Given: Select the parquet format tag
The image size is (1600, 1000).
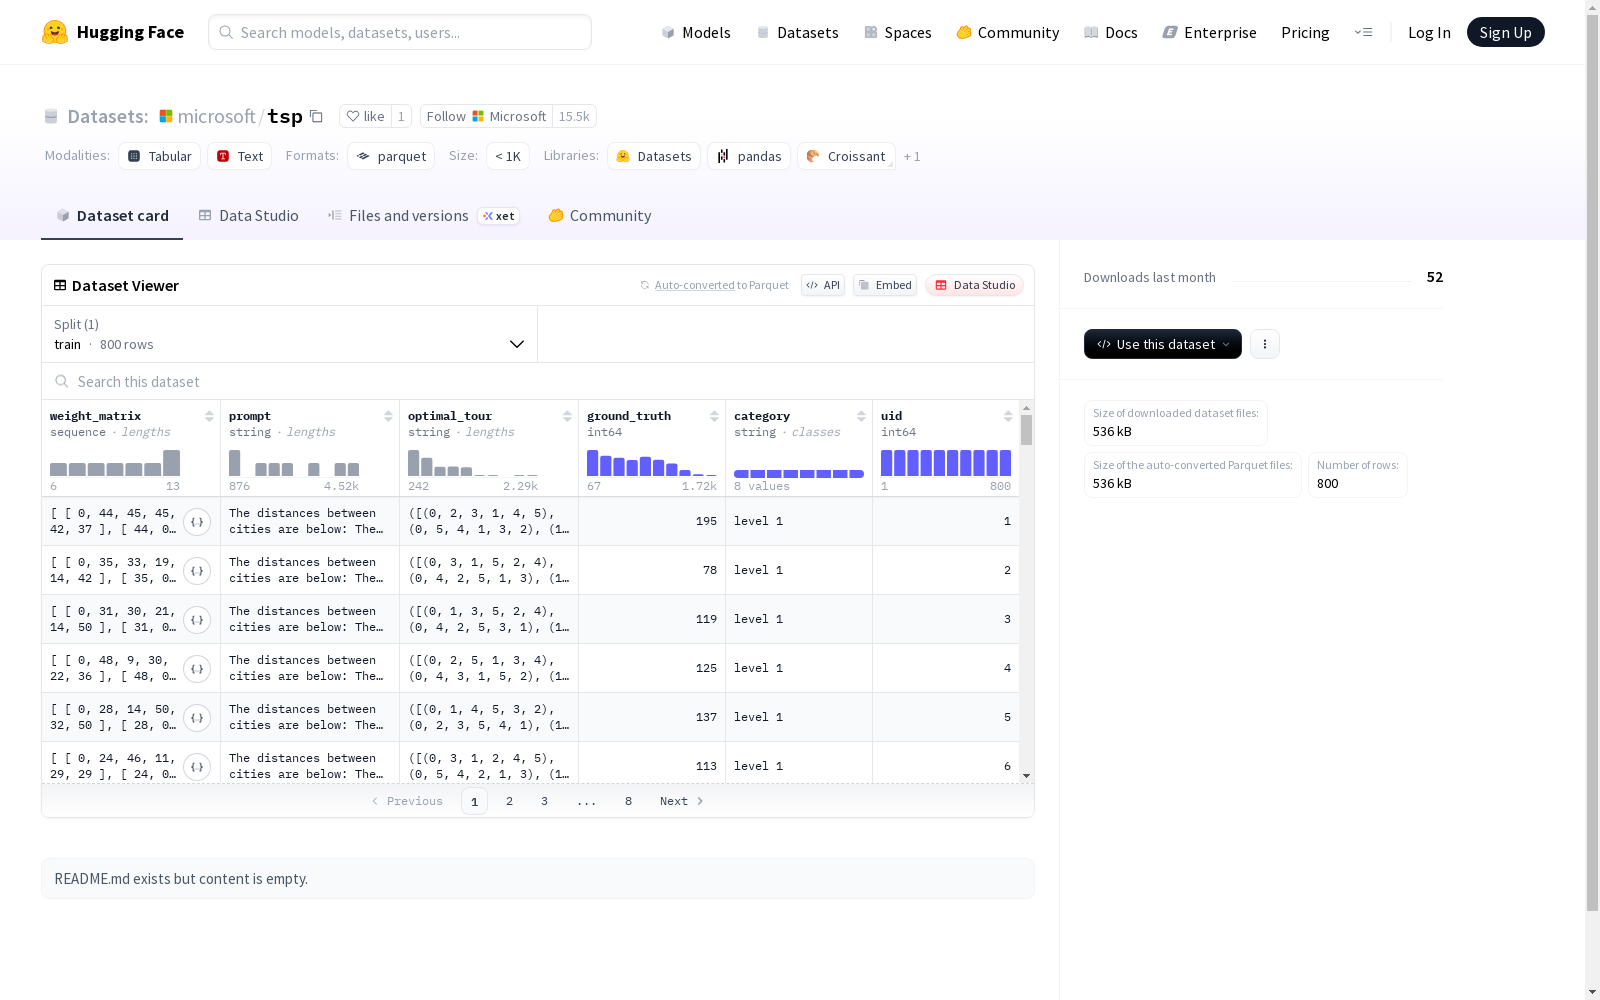Looking at the screenshot, I should click(391, 156).
